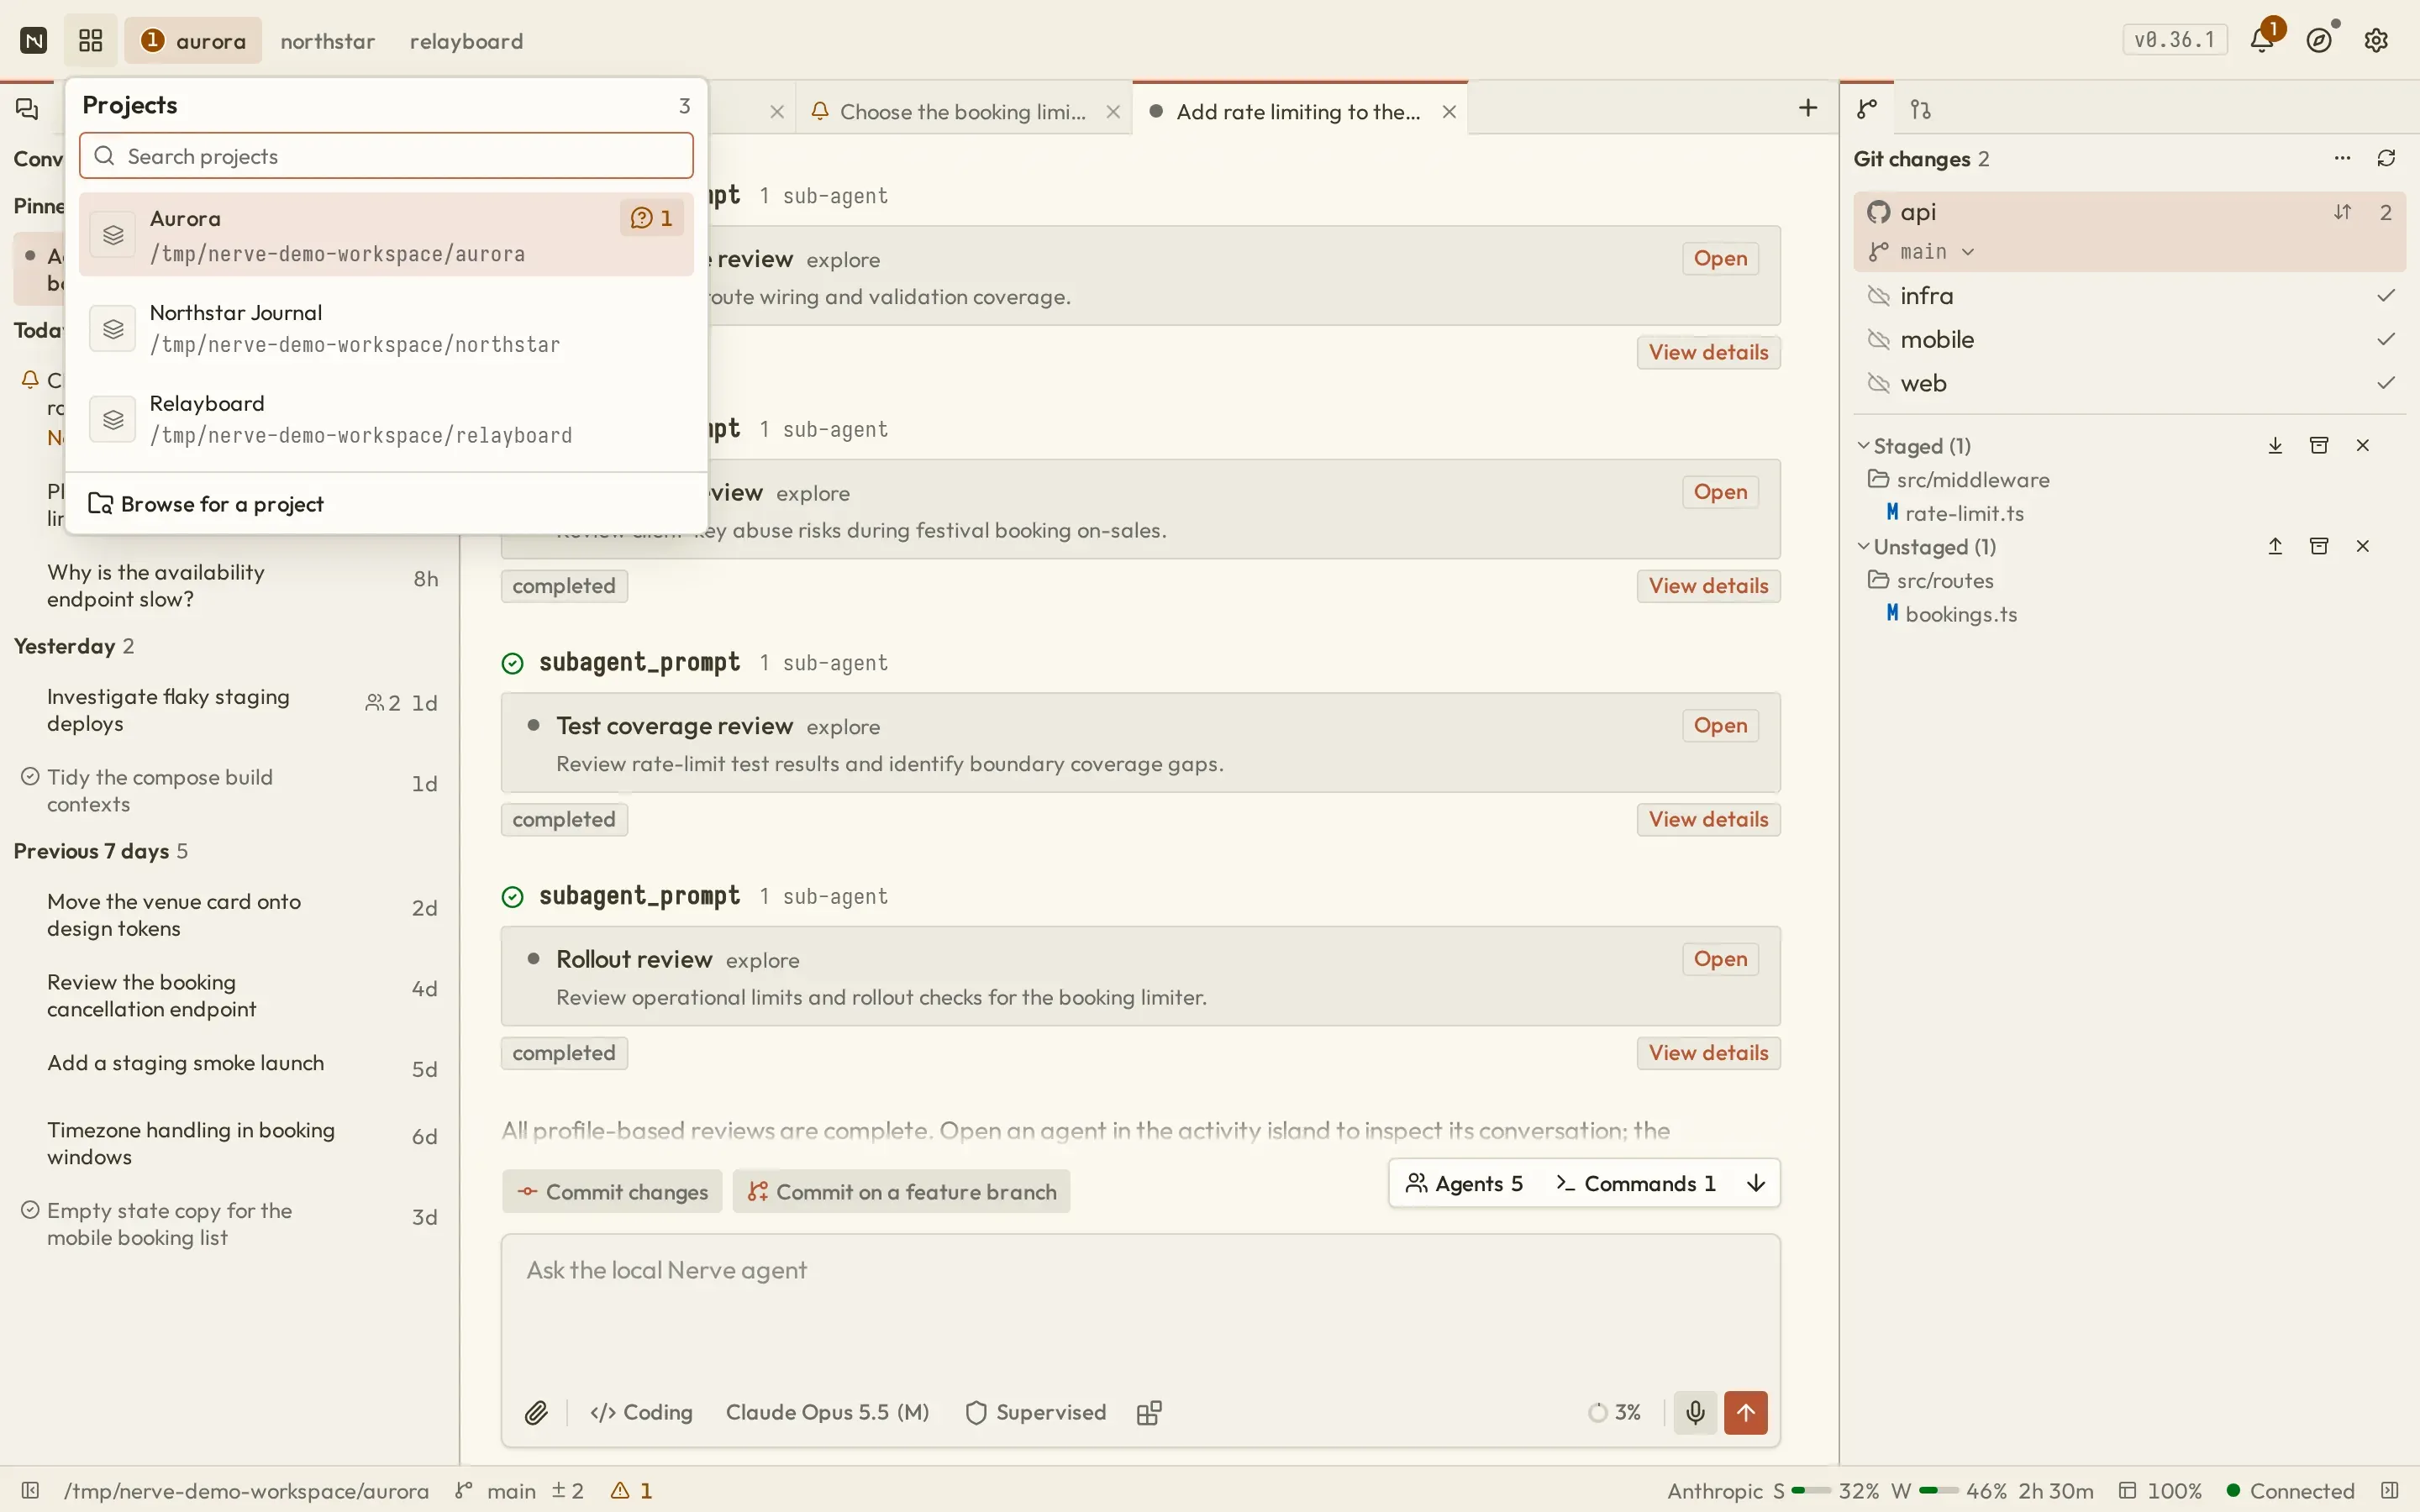Expand the activity island arrow
The height and width of the screenshot is (1512, 2420).
pos(1756,1183)
